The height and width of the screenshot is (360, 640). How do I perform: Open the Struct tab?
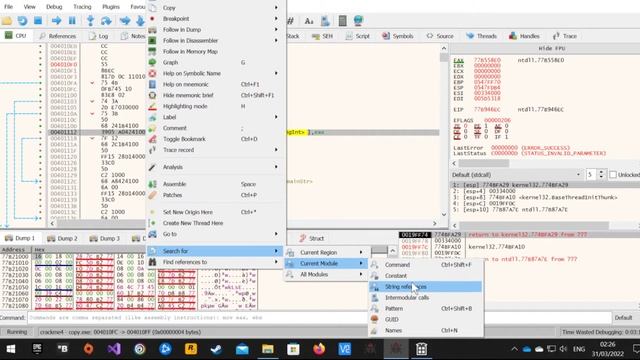[311, 238]
